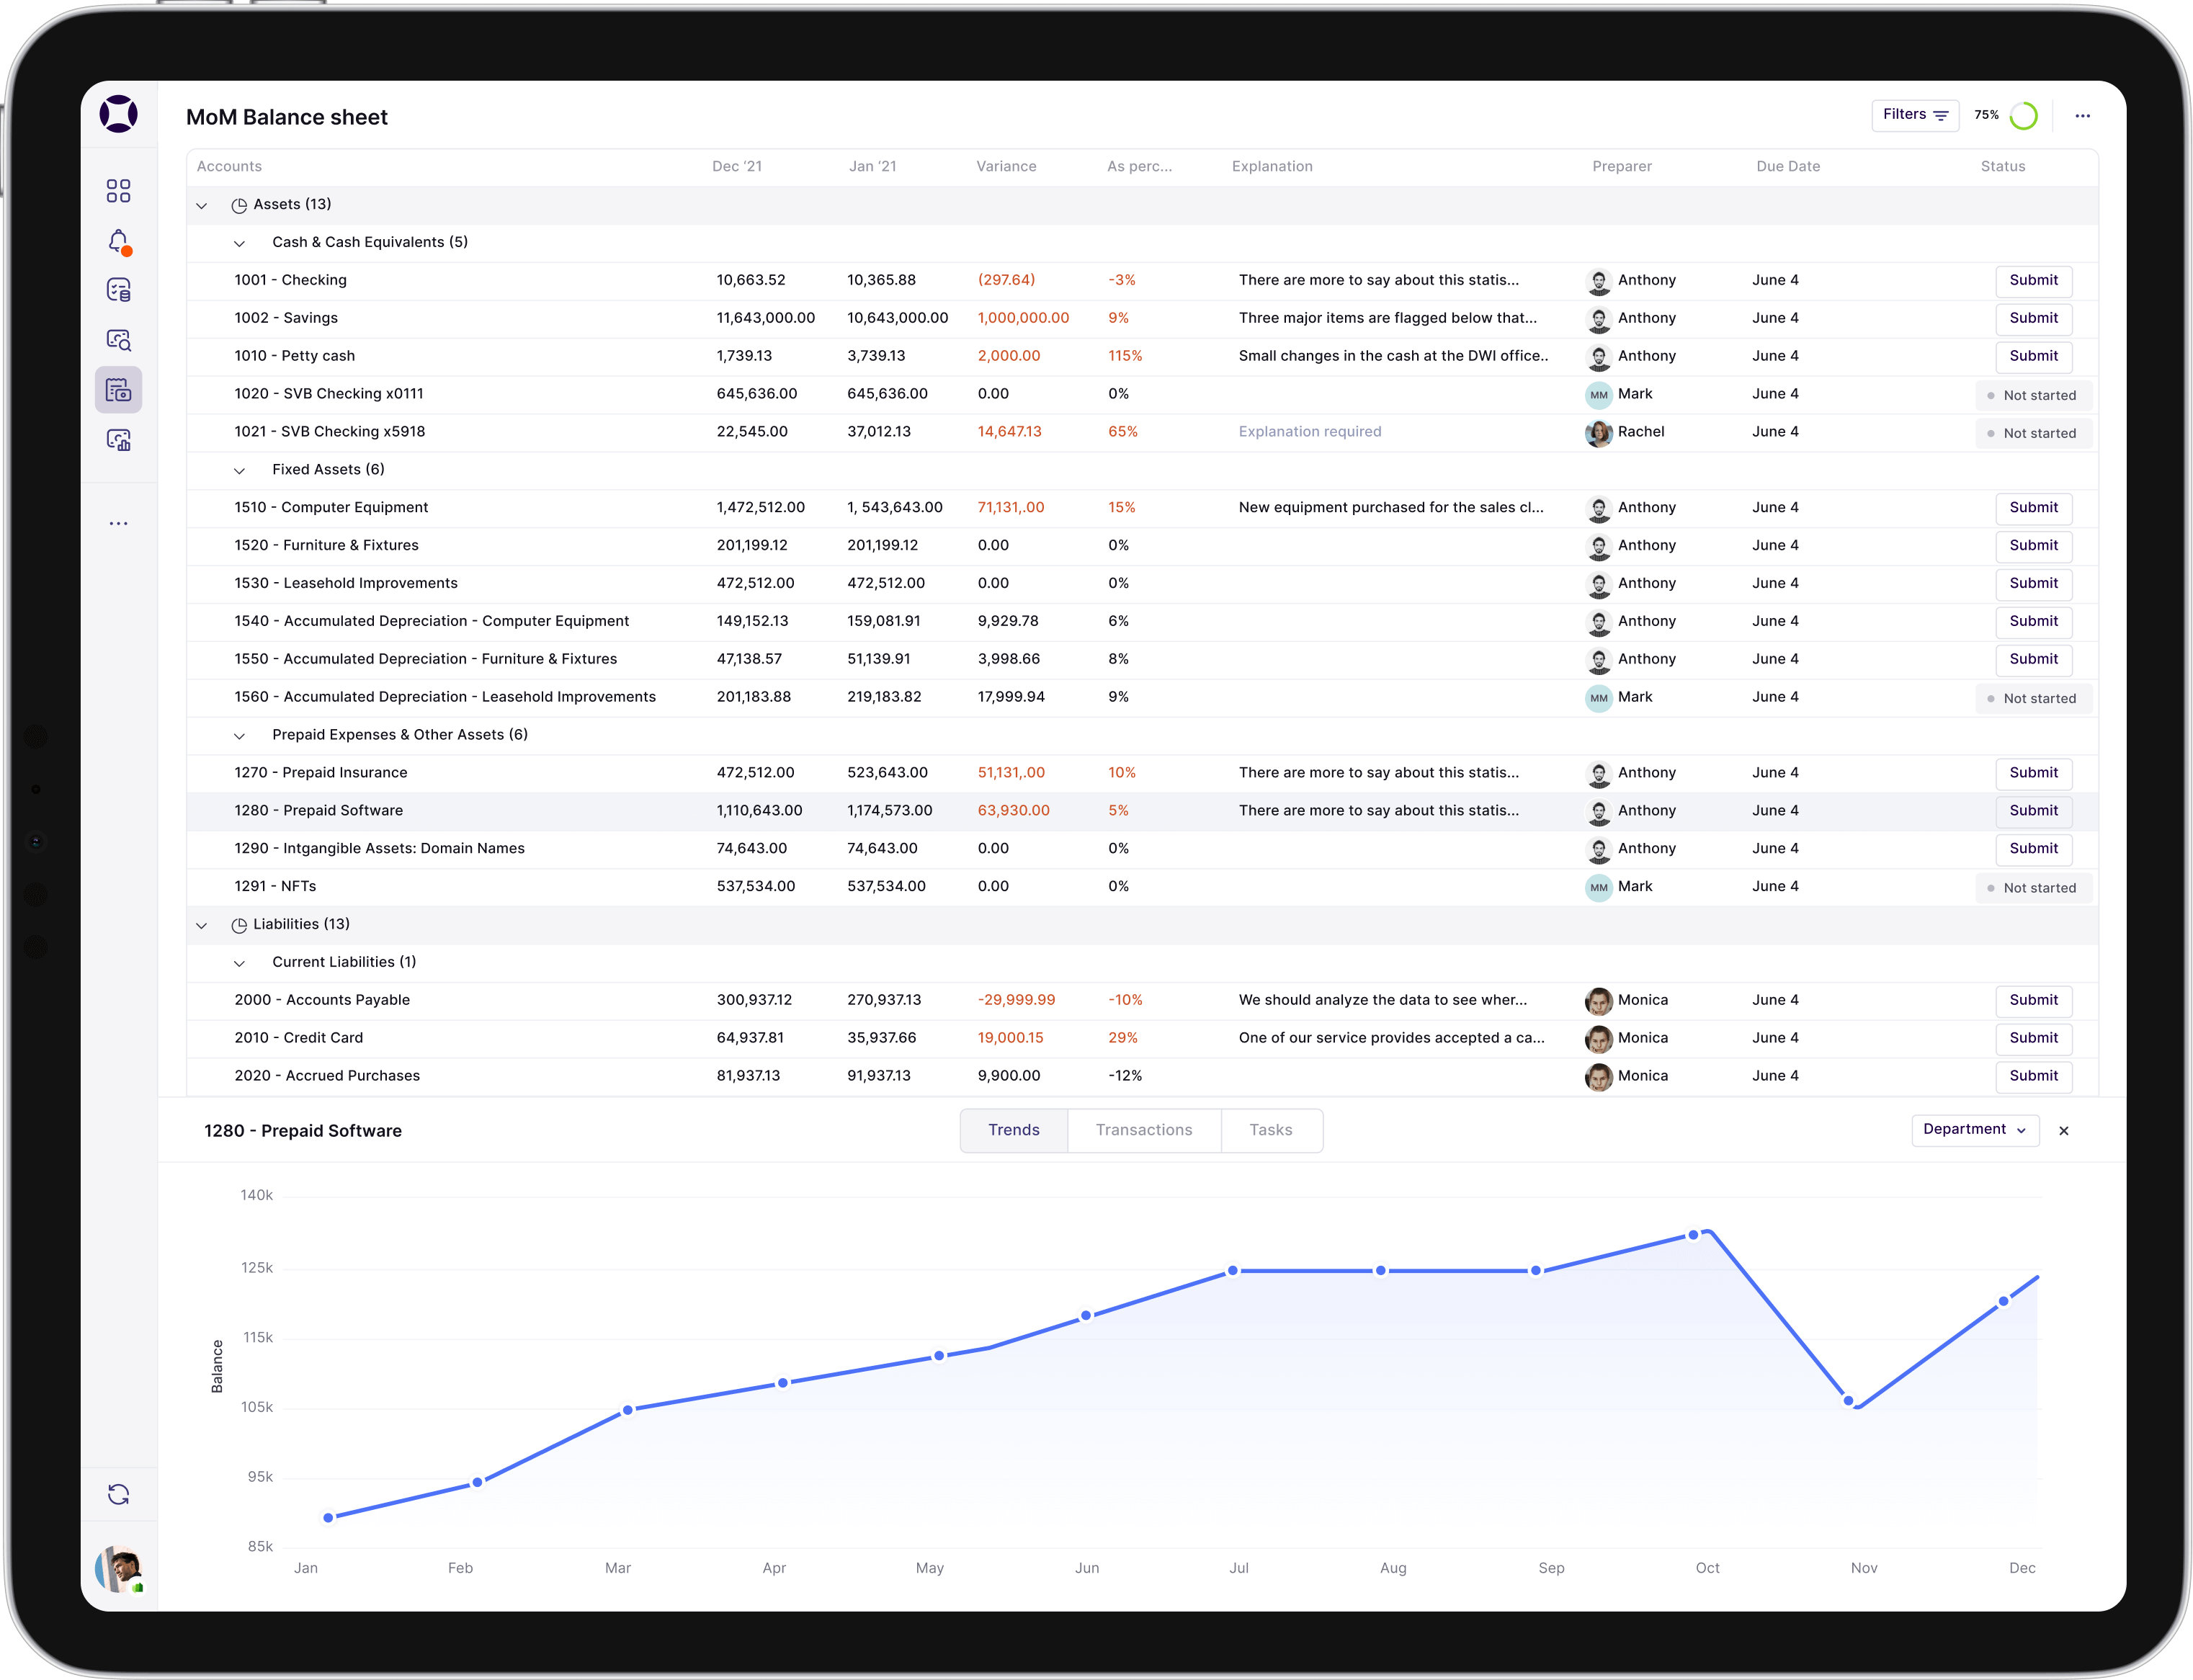Open the top-right three-dot options menu
This screenshot has height=1680, width=2193.
point(2082,116)
